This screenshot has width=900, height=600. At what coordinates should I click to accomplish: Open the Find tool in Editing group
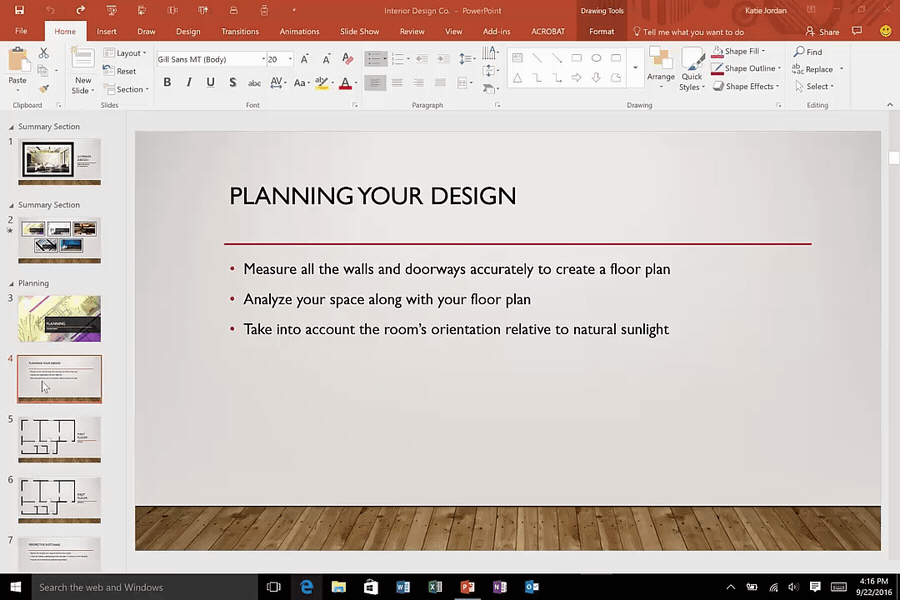808,51
